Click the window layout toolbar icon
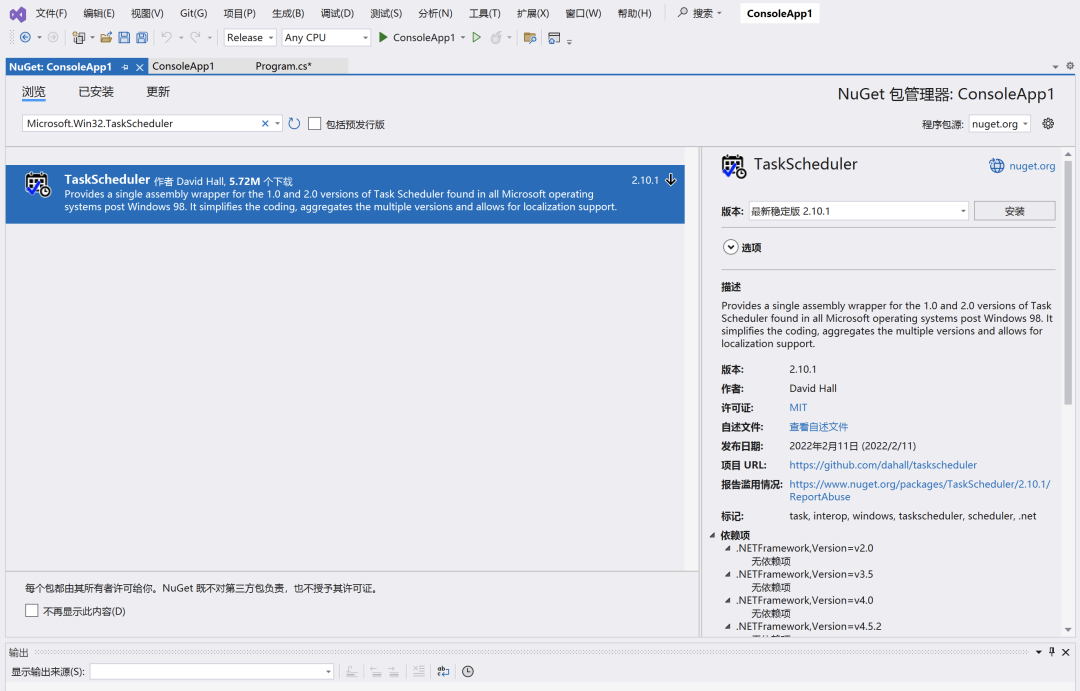1080x691 pixels. (554, 38)
